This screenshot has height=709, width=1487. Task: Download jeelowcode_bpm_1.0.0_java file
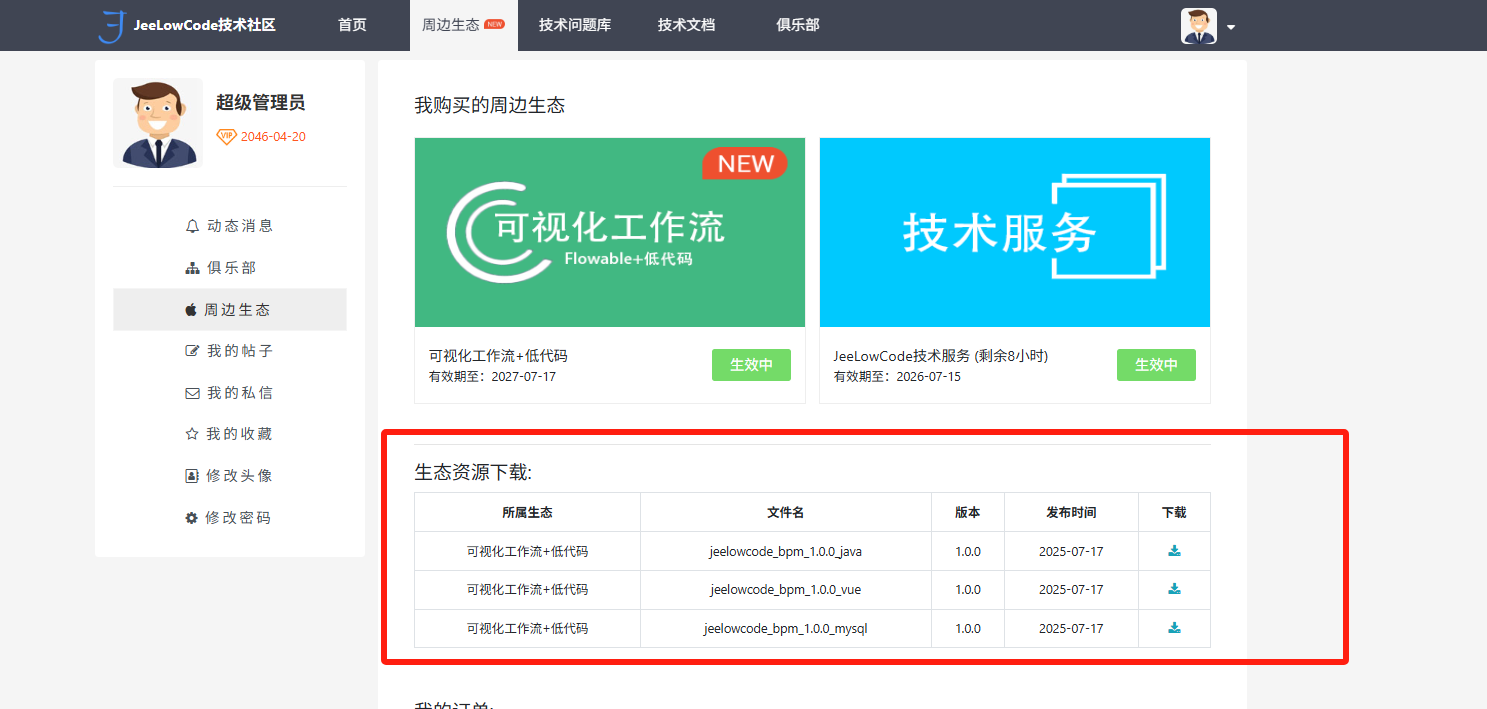coord(1174,551)
